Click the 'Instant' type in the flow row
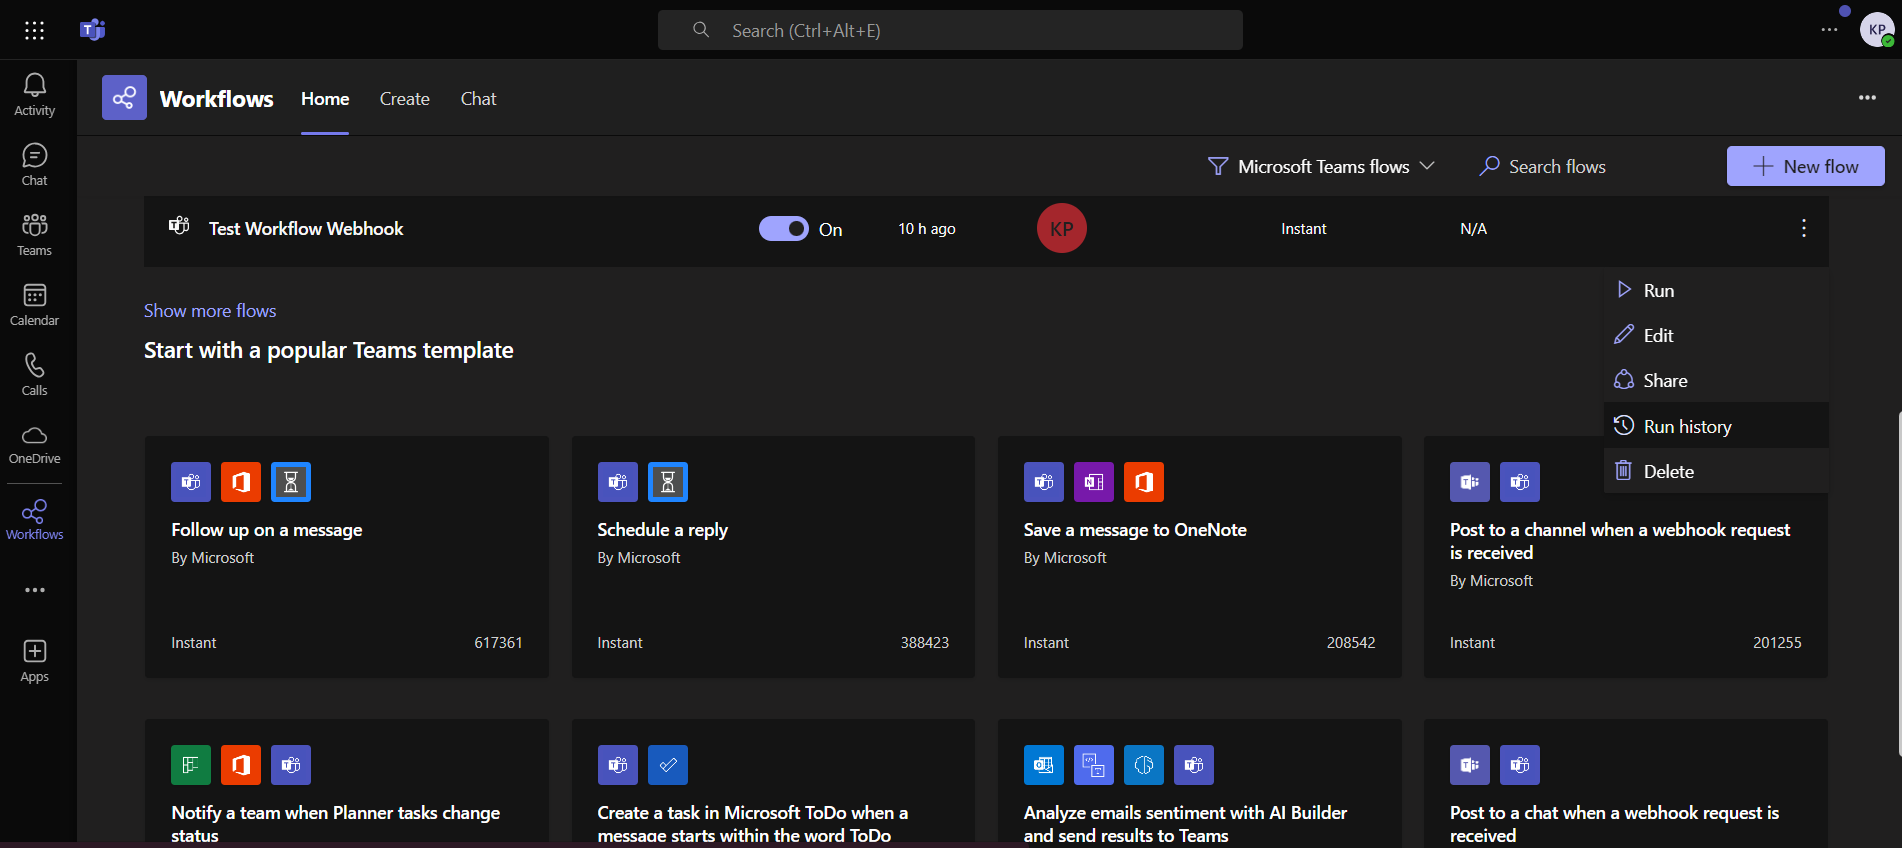The width and height of the screenshot is (1902, 848). [x=1304, y=229]
